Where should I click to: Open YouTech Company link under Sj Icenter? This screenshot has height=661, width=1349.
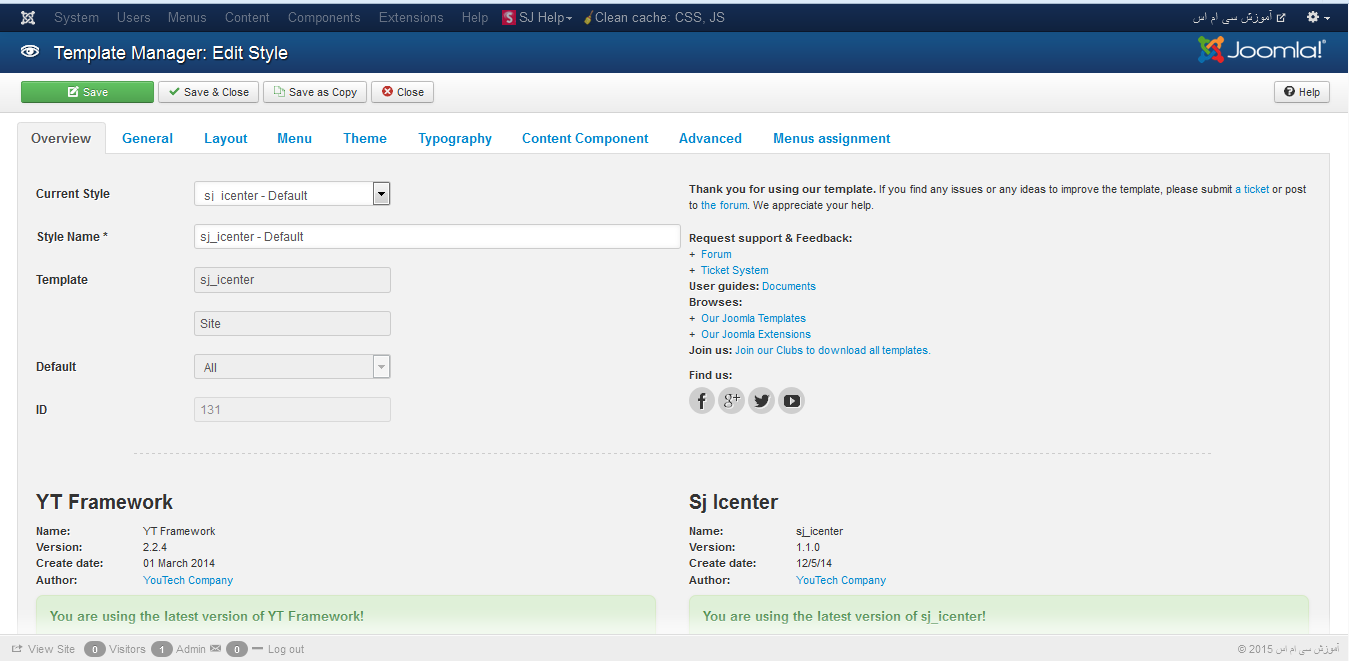(841, 580)
